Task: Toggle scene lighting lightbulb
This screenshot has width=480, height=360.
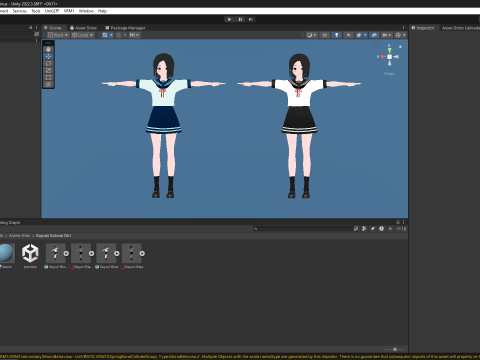Action: pos(337,35)
